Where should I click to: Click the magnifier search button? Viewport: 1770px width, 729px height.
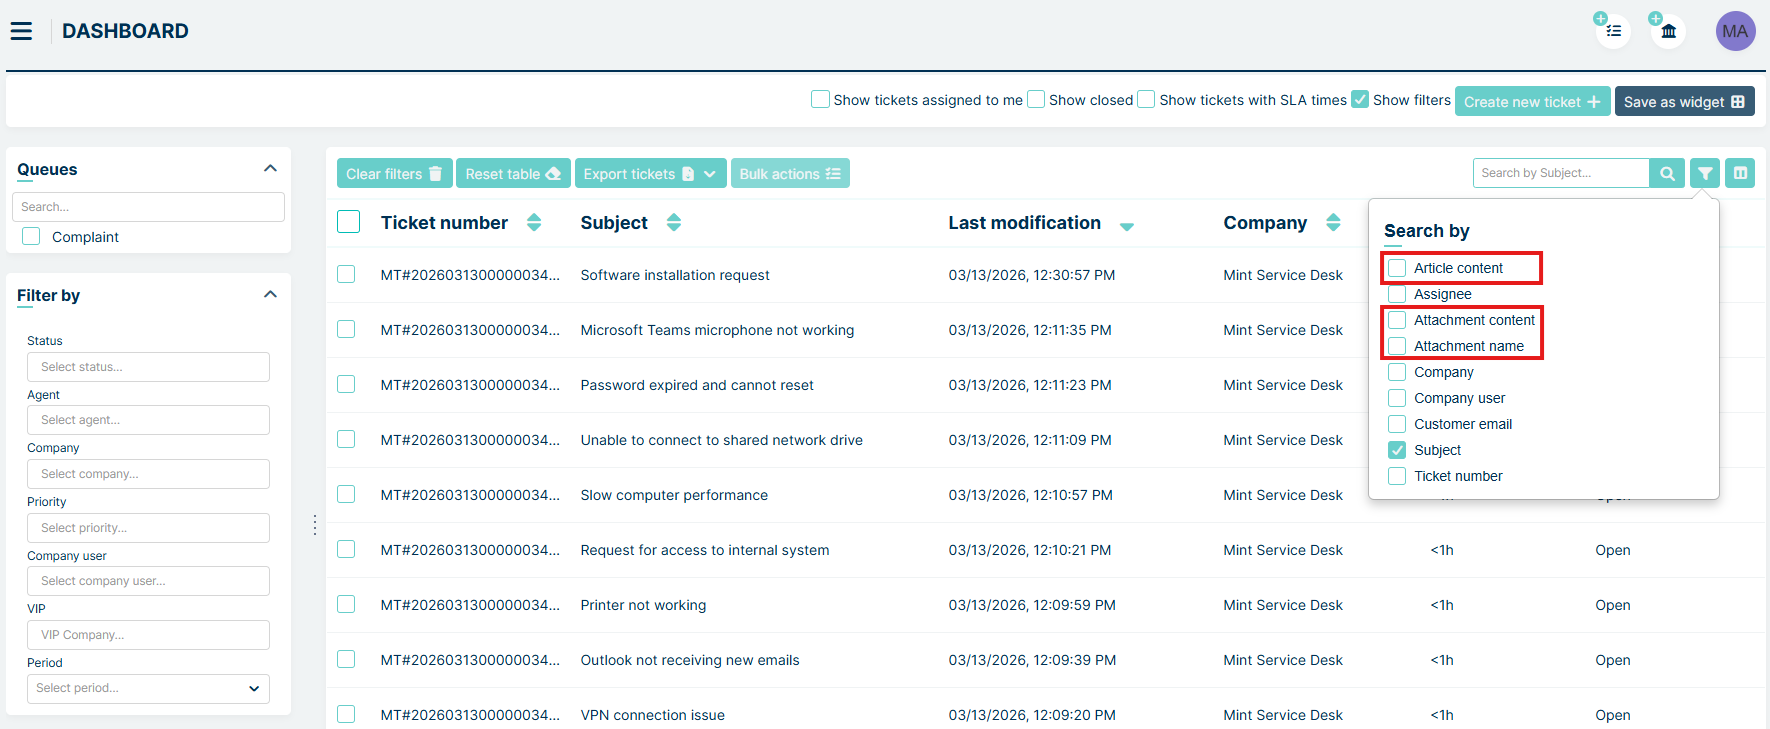pyautogui.click(x=1667, y=174)
